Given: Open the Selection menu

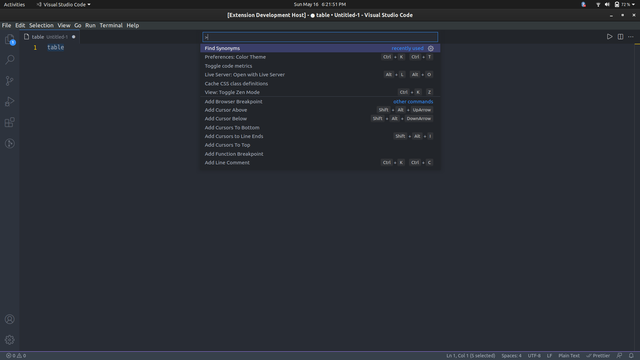Looking at the screenshot, I should (x=41, y=25).
